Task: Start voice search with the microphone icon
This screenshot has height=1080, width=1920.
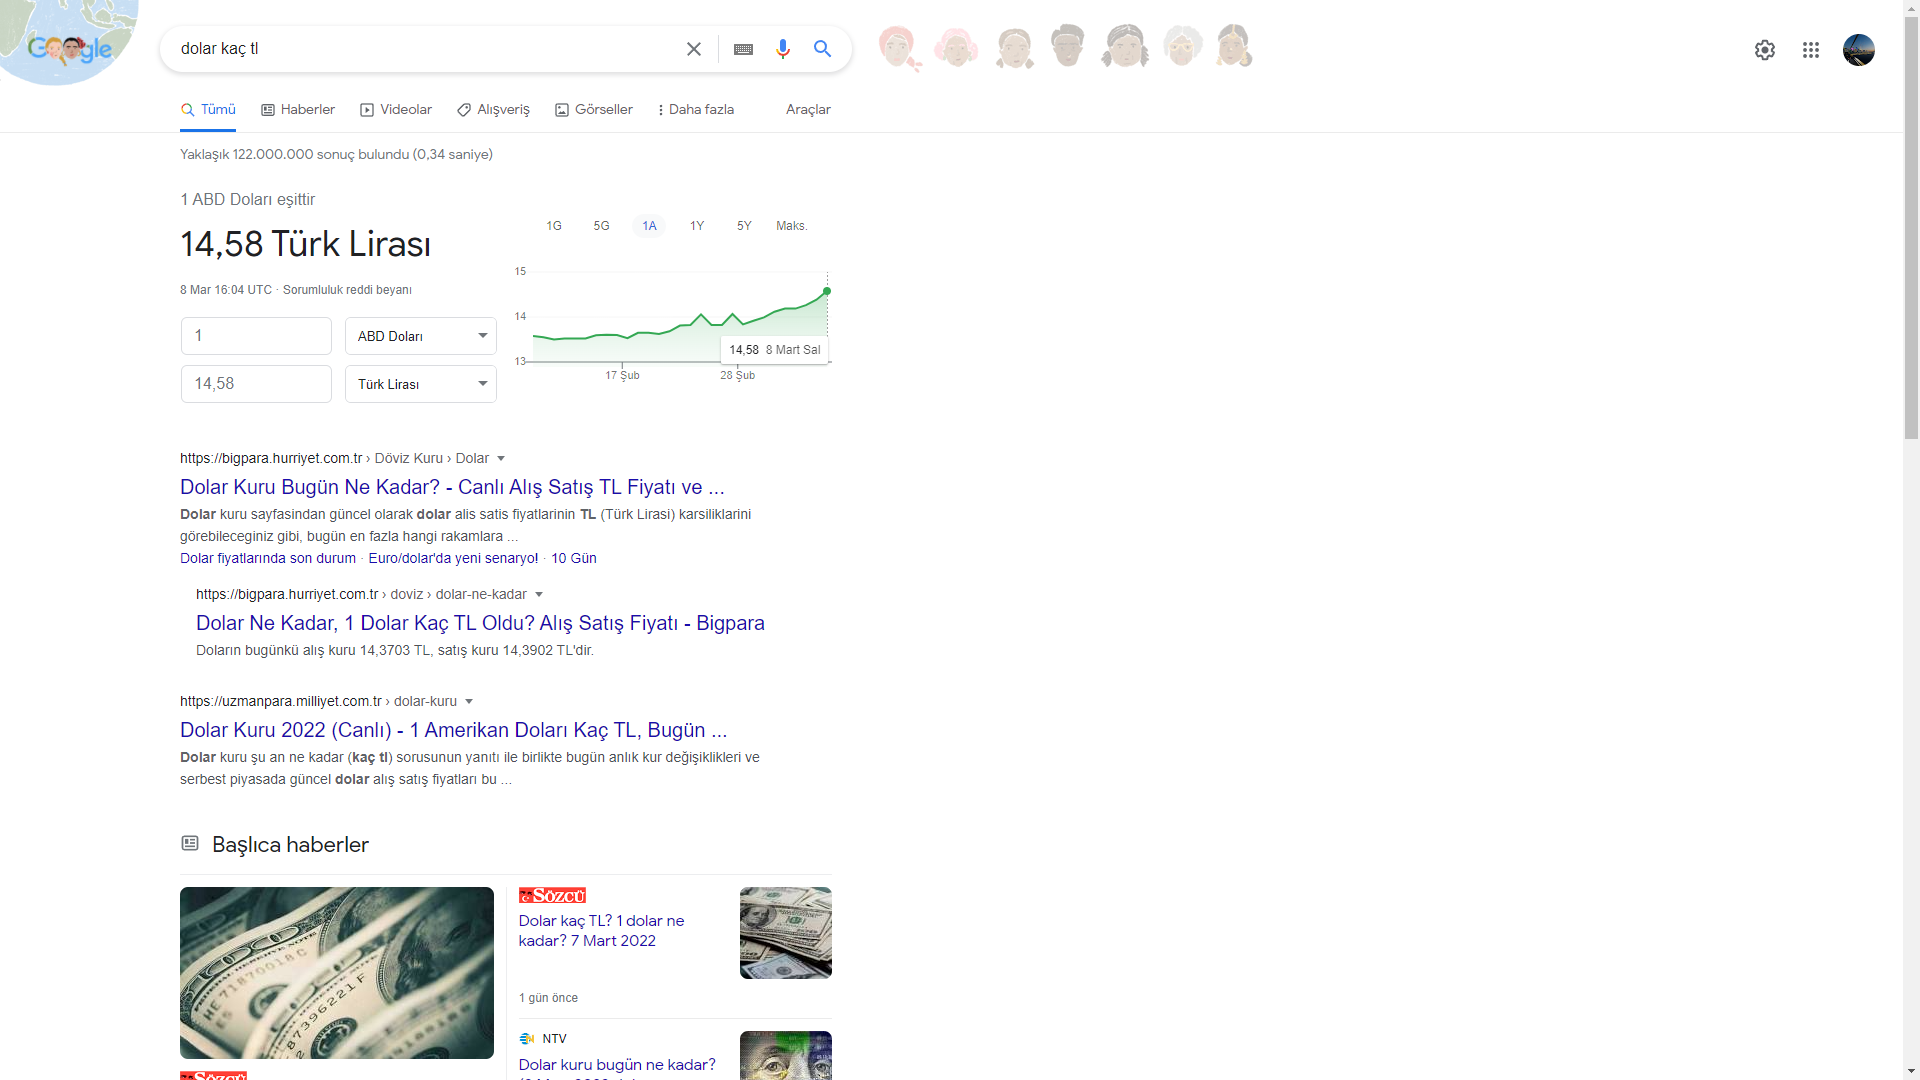Action: [783, 48]
